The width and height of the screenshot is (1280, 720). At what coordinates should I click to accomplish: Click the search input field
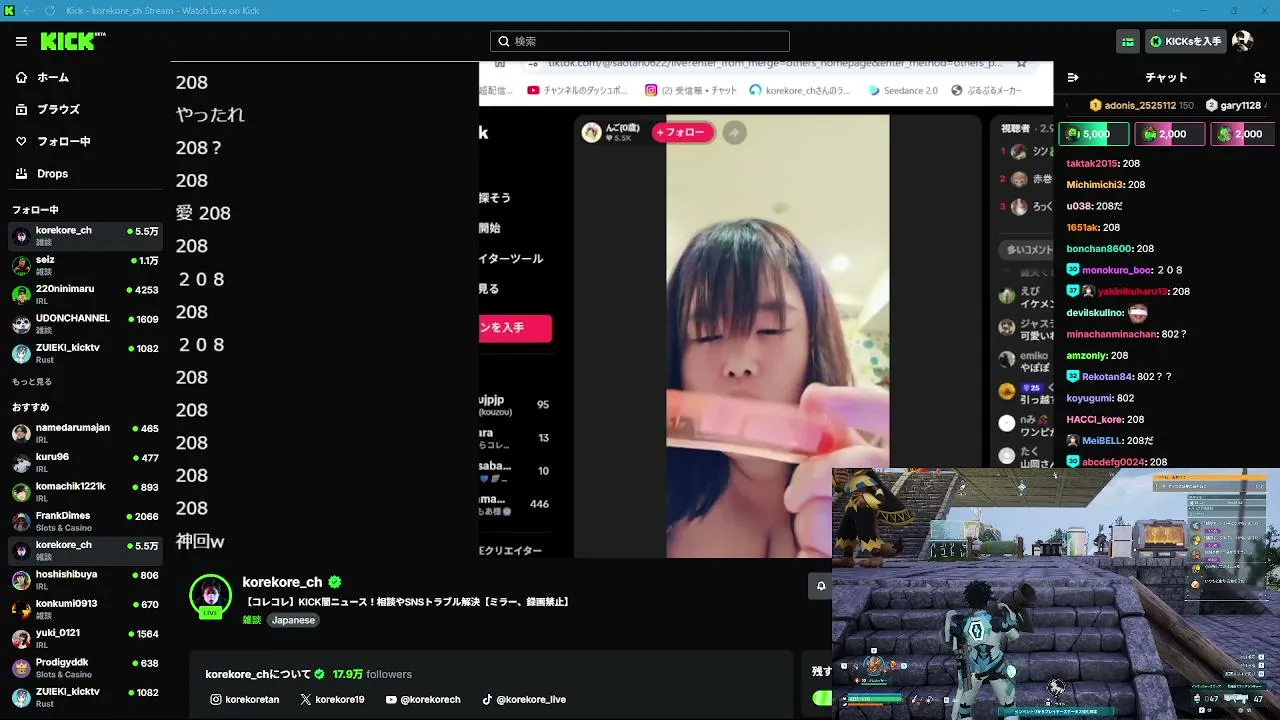click(640, 41)
